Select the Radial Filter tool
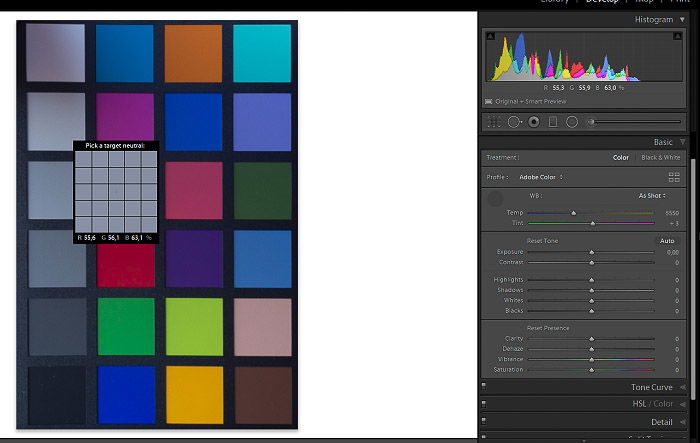Screen dimensions: 700x443 [x=572, y=122]
